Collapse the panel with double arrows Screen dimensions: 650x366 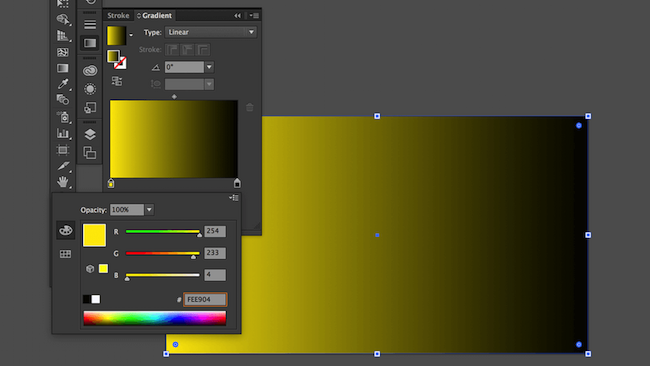point(238,16)
